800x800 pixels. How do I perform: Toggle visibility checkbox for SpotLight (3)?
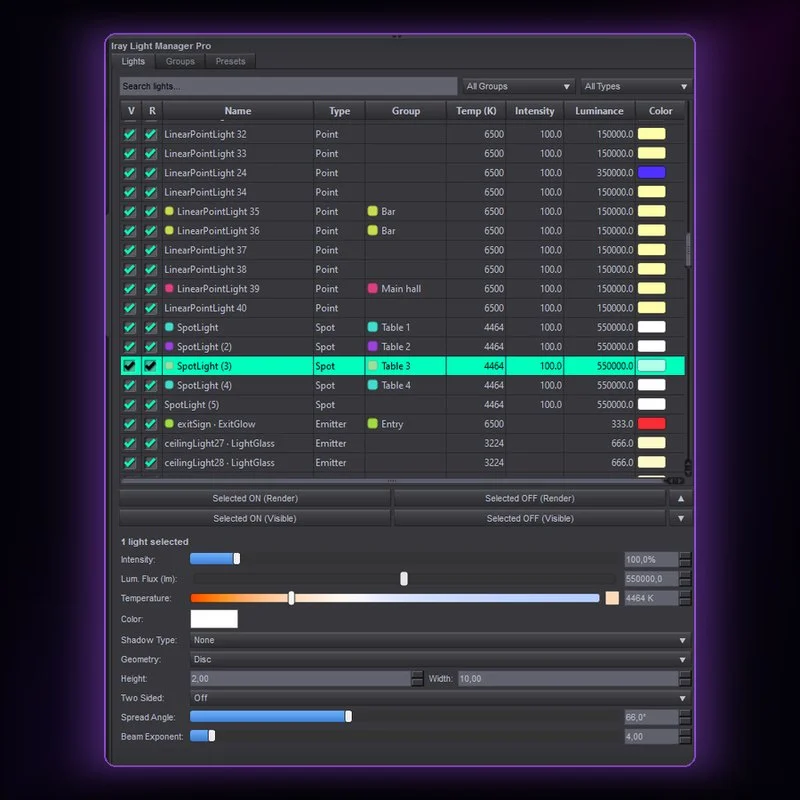[x=130, y=366]
